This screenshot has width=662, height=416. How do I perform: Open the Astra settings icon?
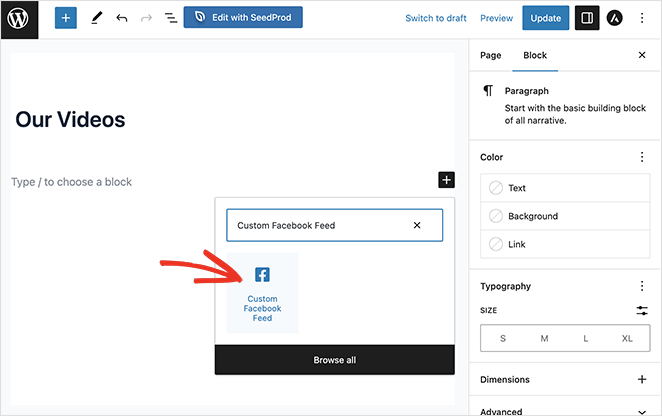pyautogui.click(x=615, y=18)
